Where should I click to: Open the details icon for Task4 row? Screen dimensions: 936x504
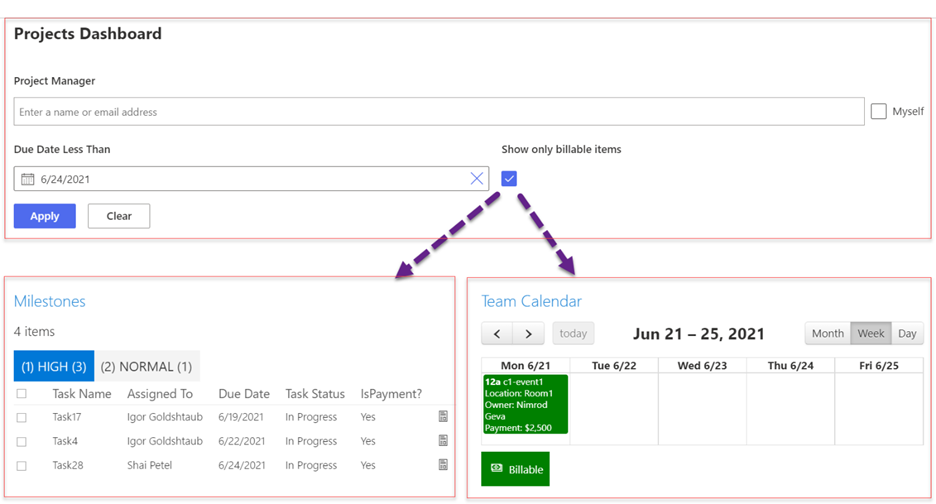coord(443,441)
